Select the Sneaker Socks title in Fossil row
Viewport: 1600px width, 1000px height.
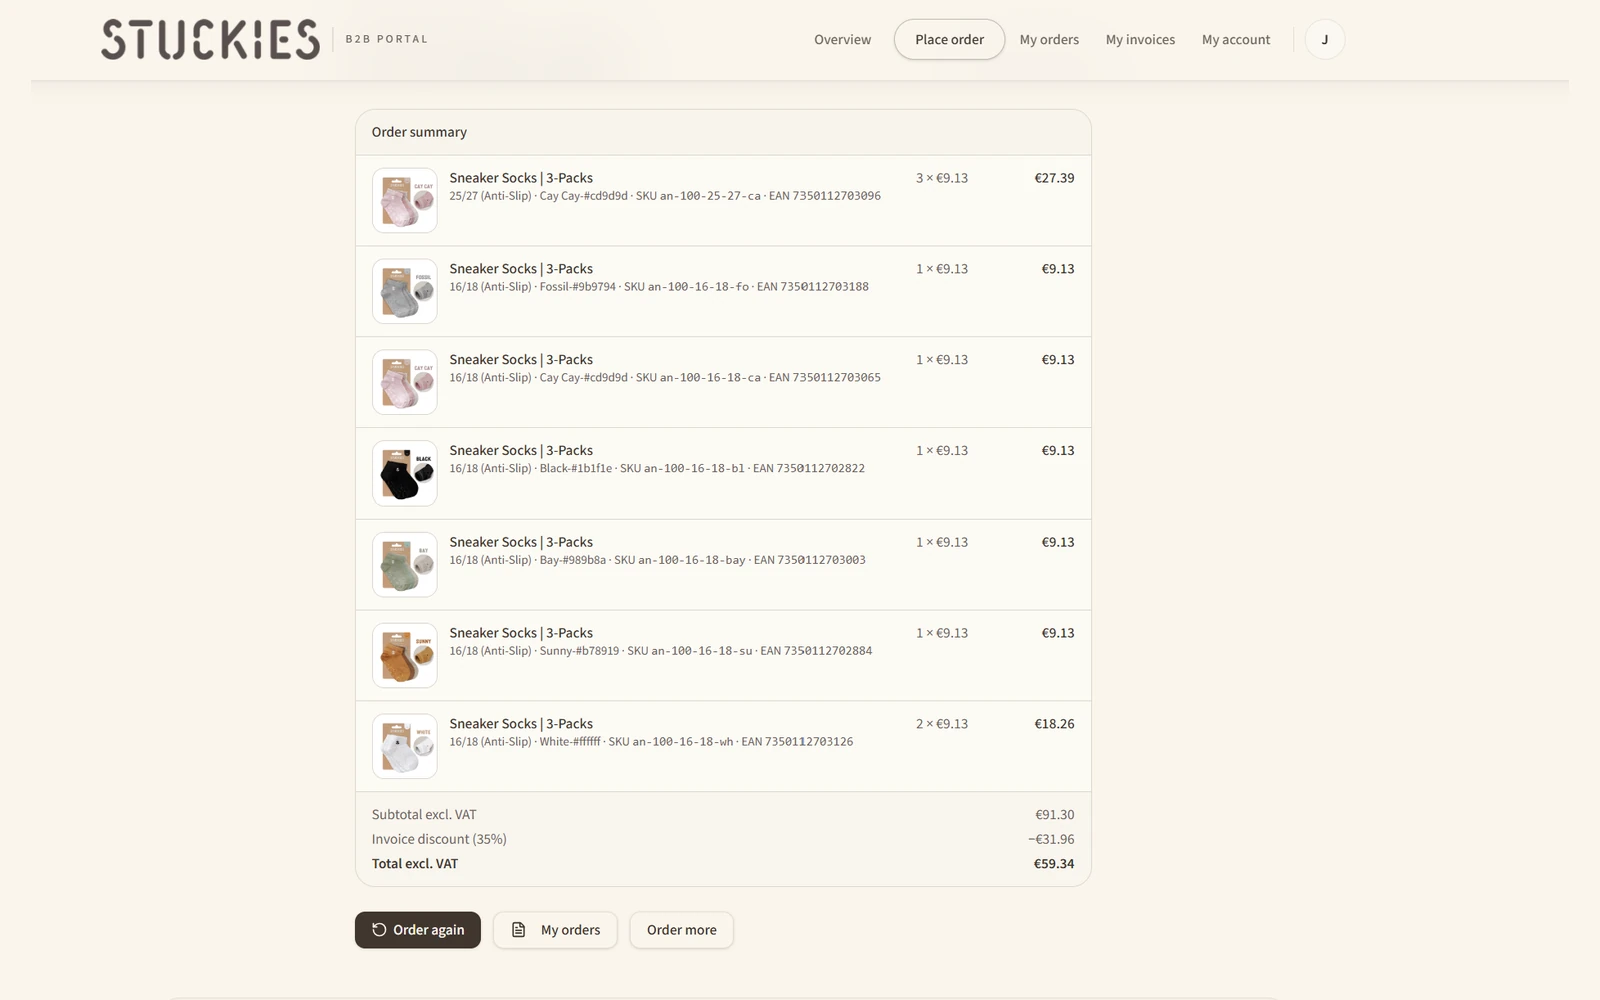pos(521,269)
